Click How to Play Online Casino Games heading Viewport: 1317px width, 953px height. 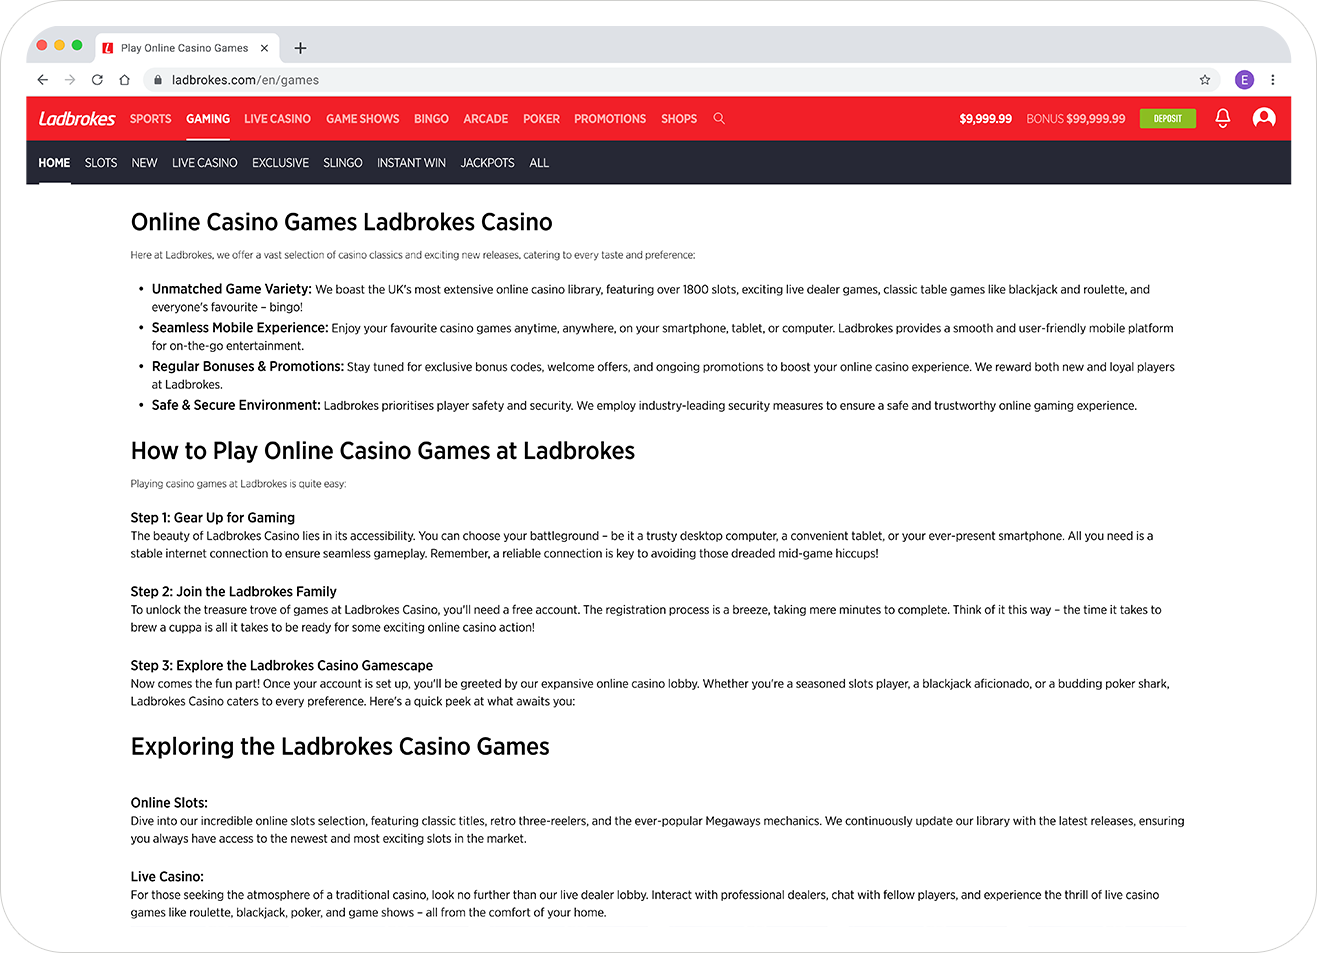(383, 451)
